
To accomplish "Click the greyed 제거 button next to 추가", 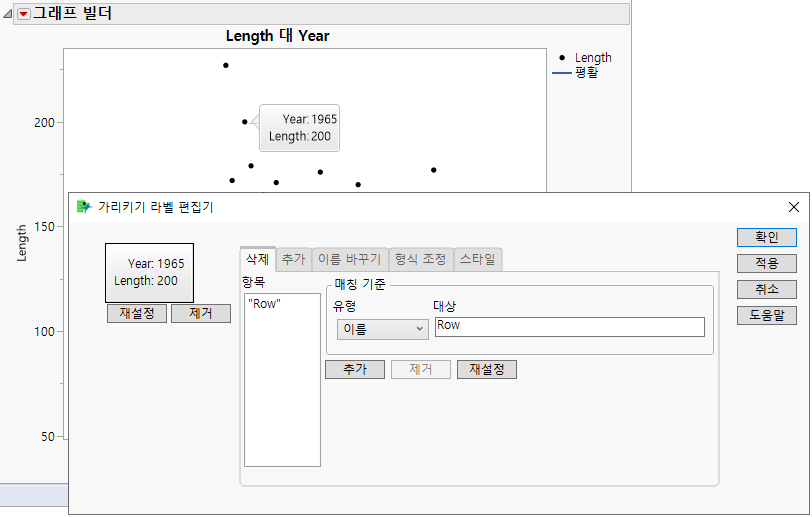I will point(420,369).
